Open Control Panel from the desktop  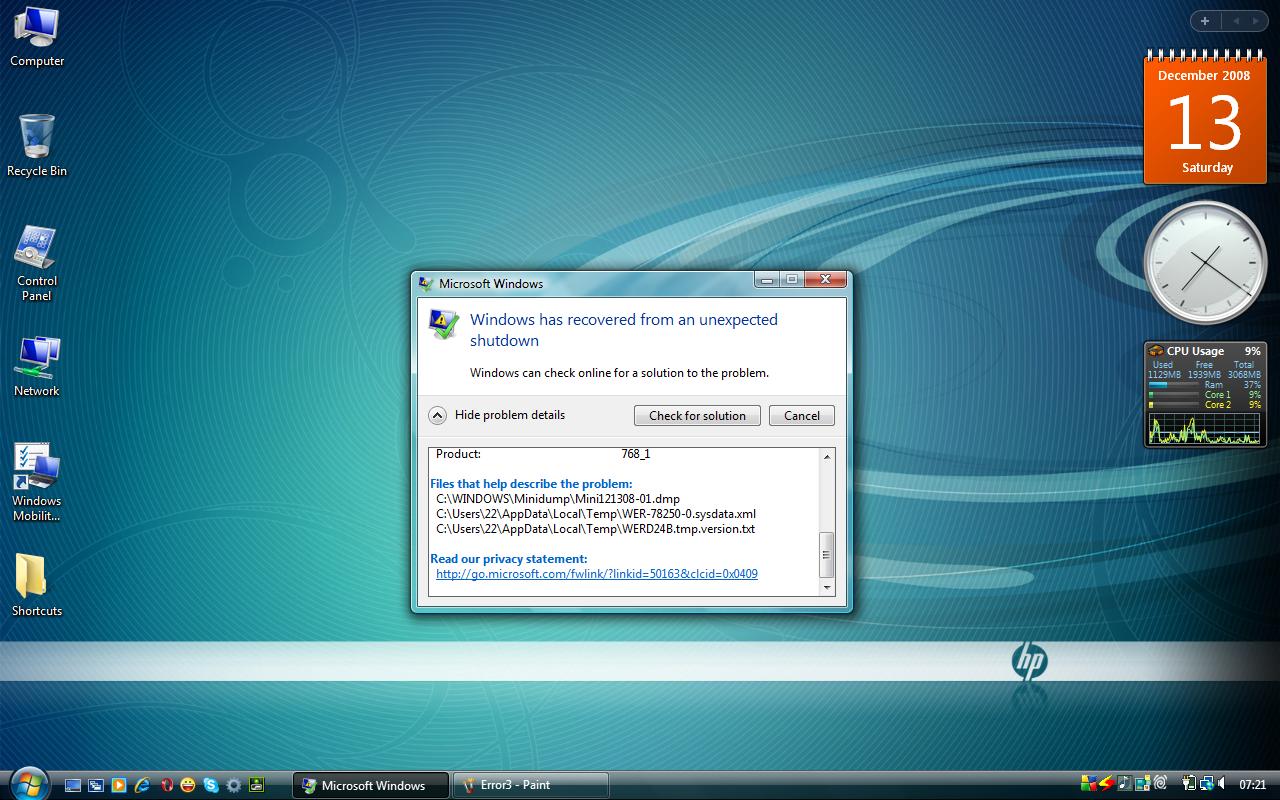[x=37, y=263]
